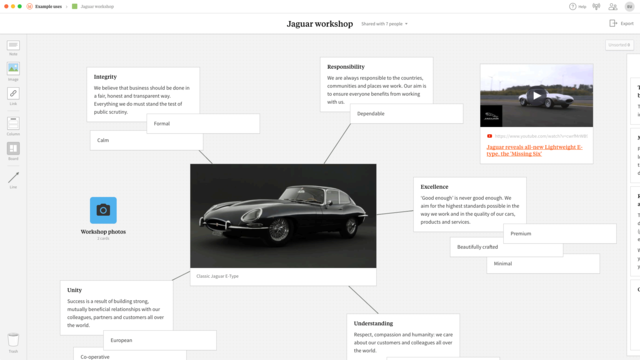Viewport: 640px width, 360px height.
Task: Open the Trash bin
Action: pos(13,342)
